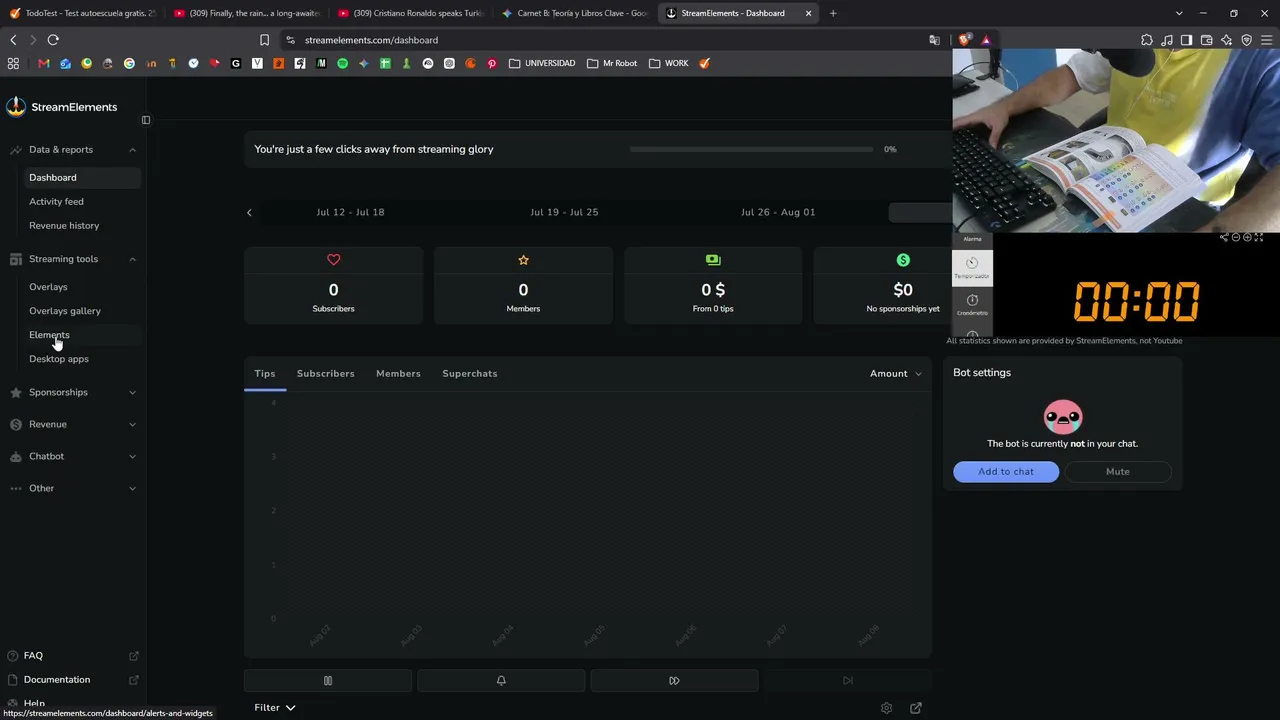Select the Jul 26 - Aug 01 range
This screenshot has width=1280, height=720.
point(778,212)
